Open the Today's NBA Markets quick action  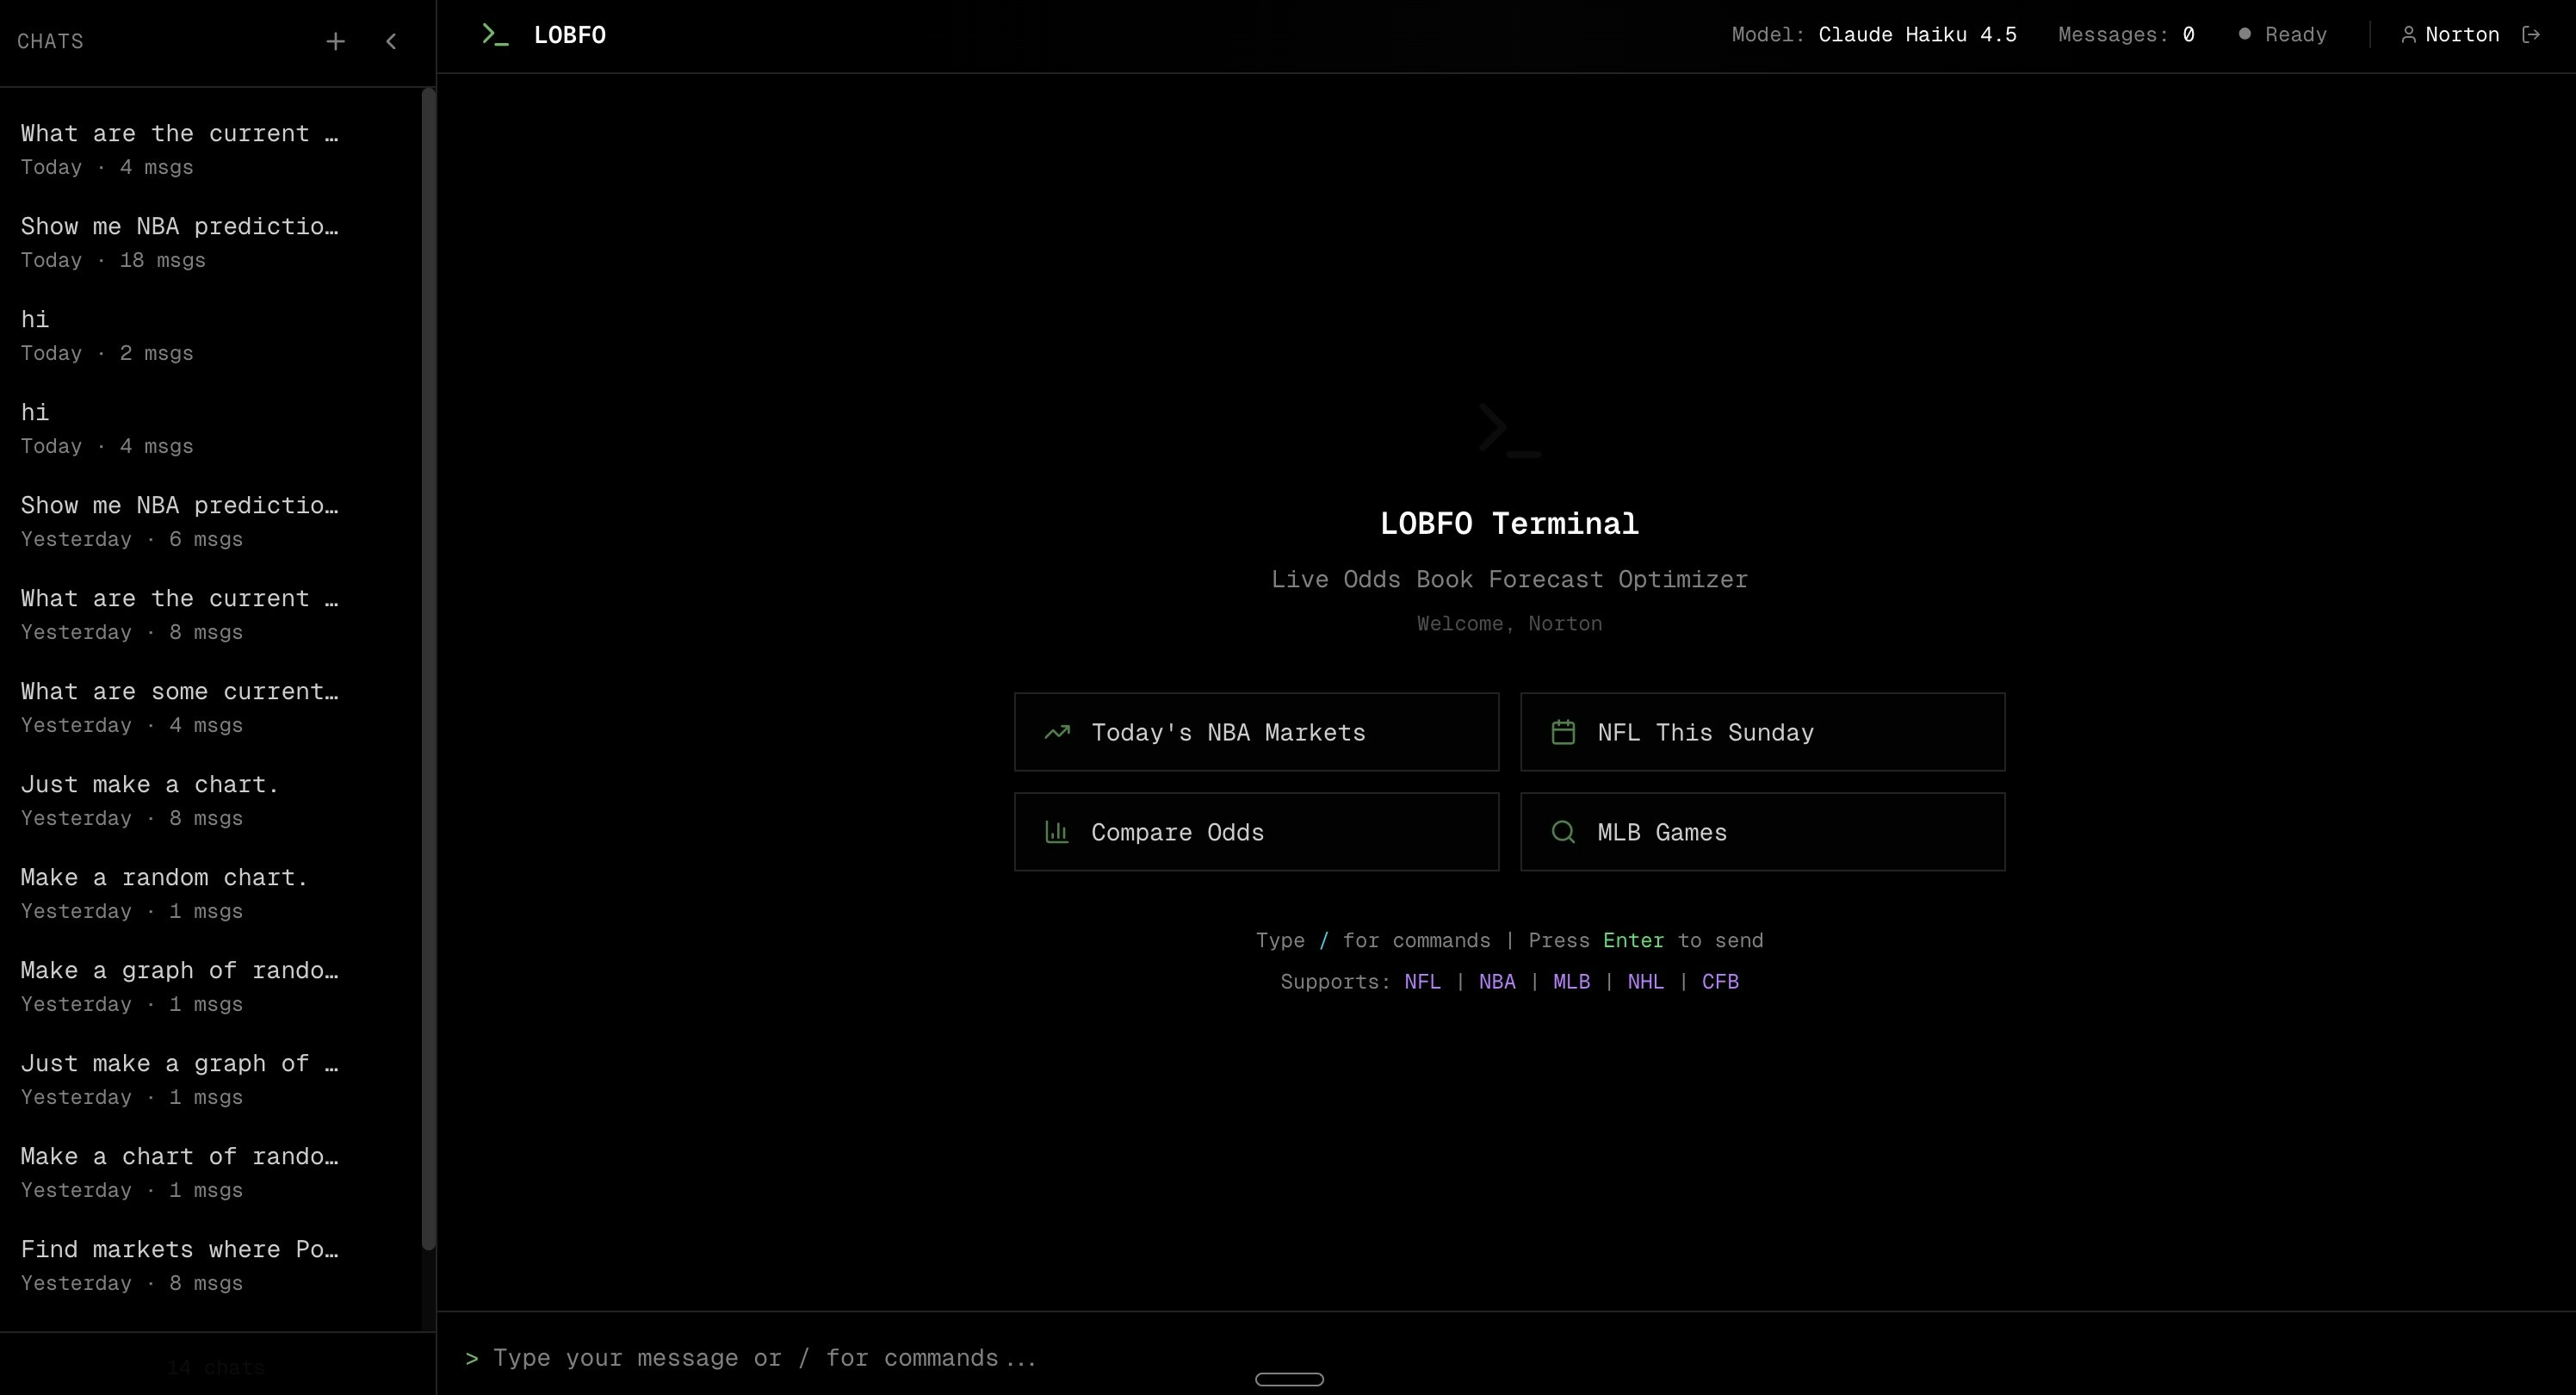point(1256,732)
